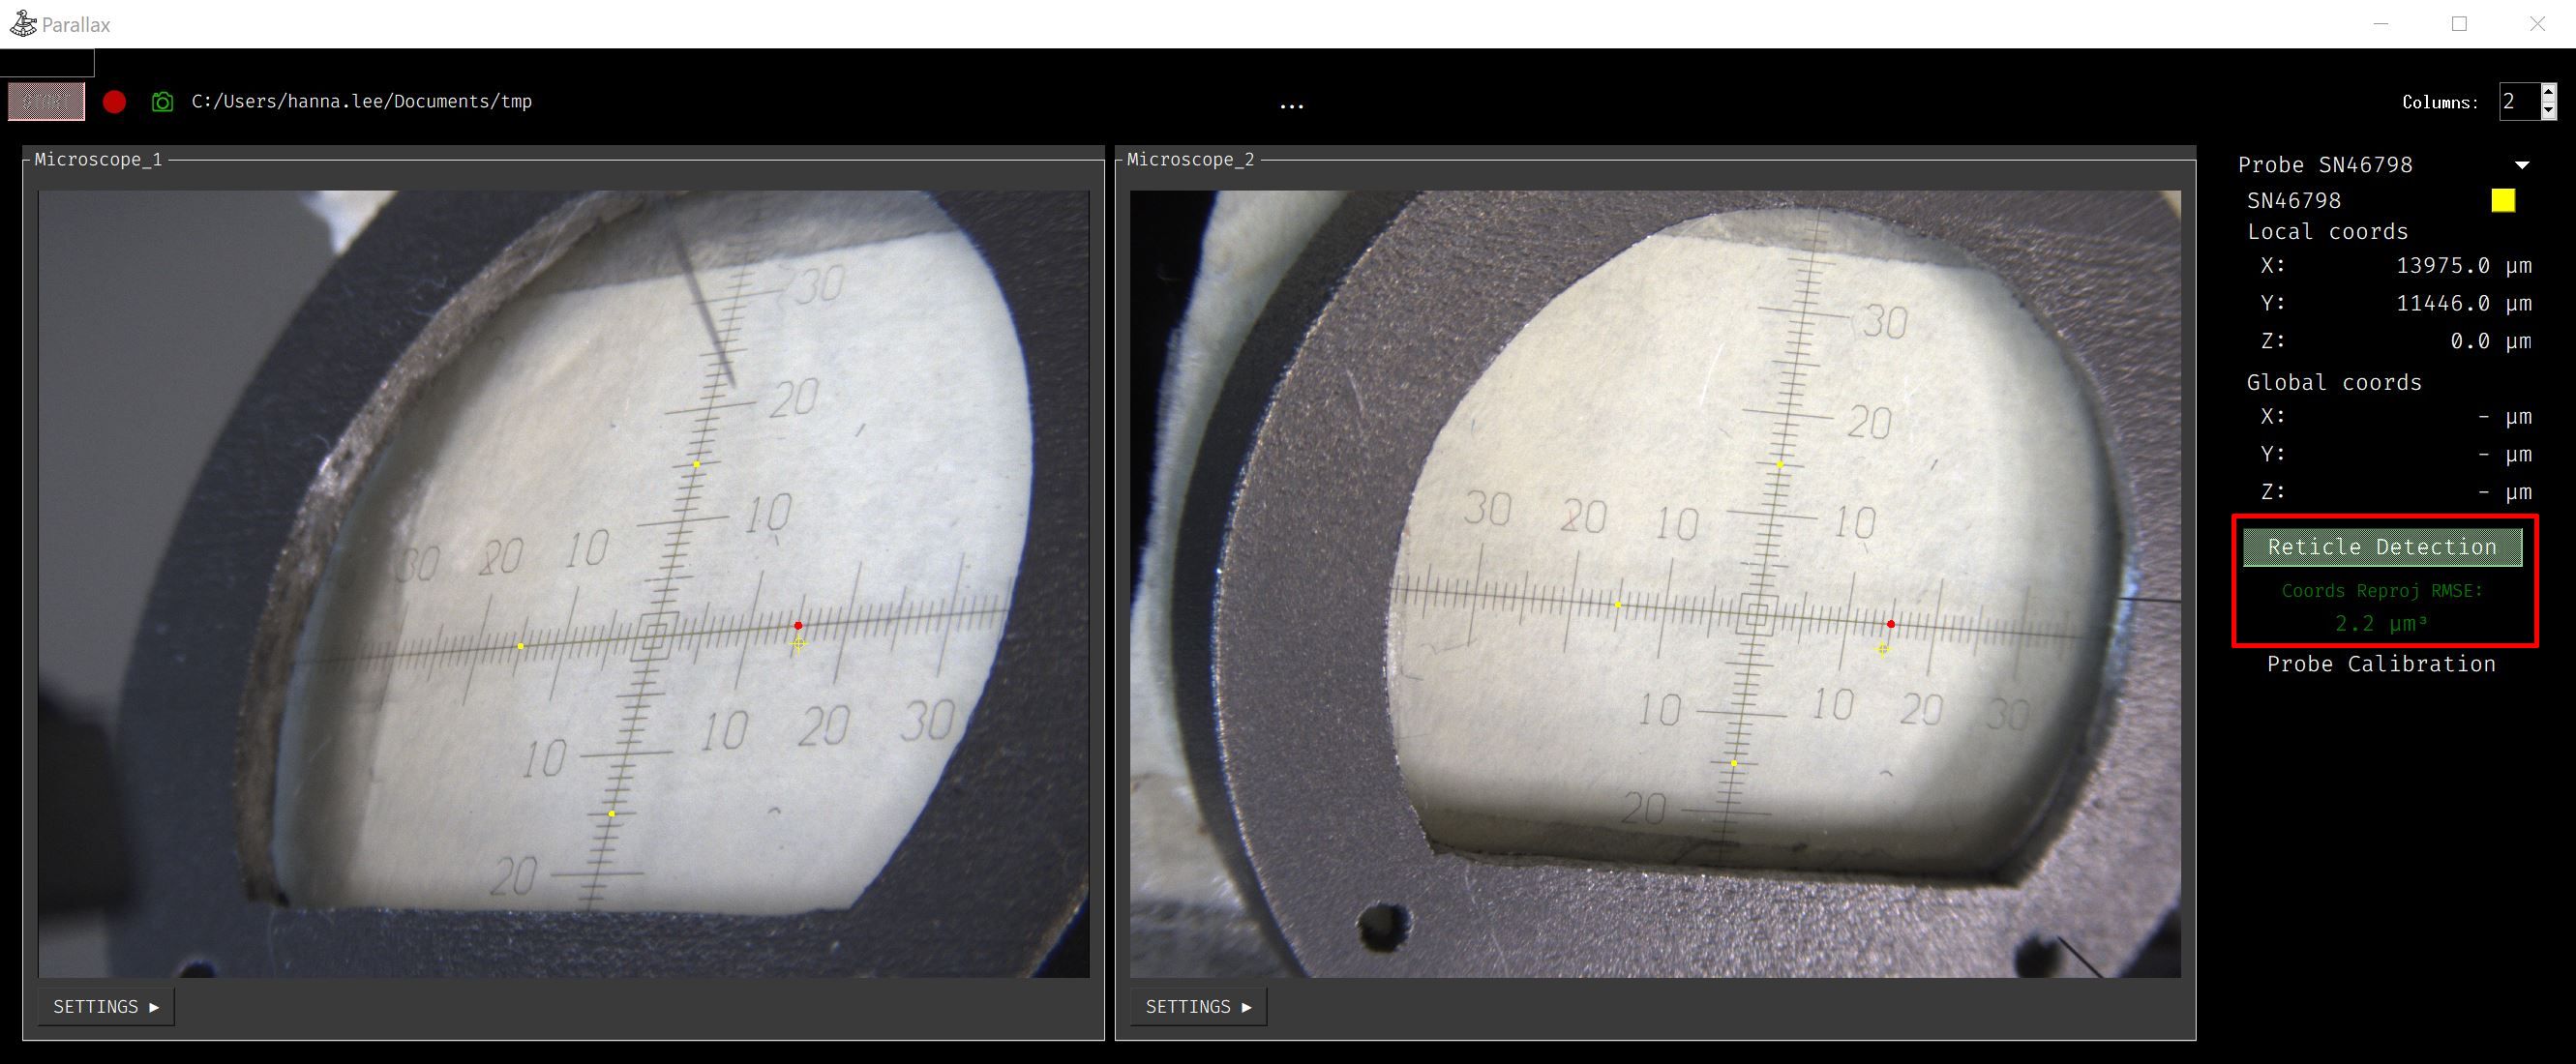The width and height of the screenshot is (2576, 1064).
Task: Click the red record circle button
Action: point(114,102)
